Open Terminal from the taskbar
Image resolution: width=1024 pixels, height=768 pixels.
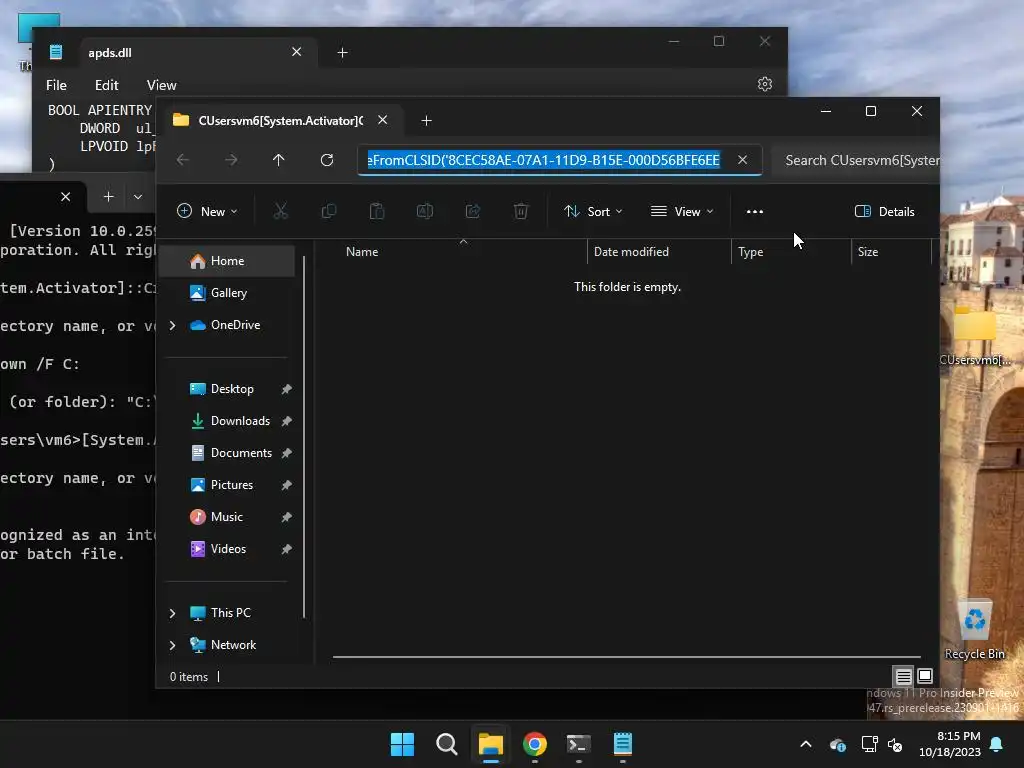[x=579, y=744]
